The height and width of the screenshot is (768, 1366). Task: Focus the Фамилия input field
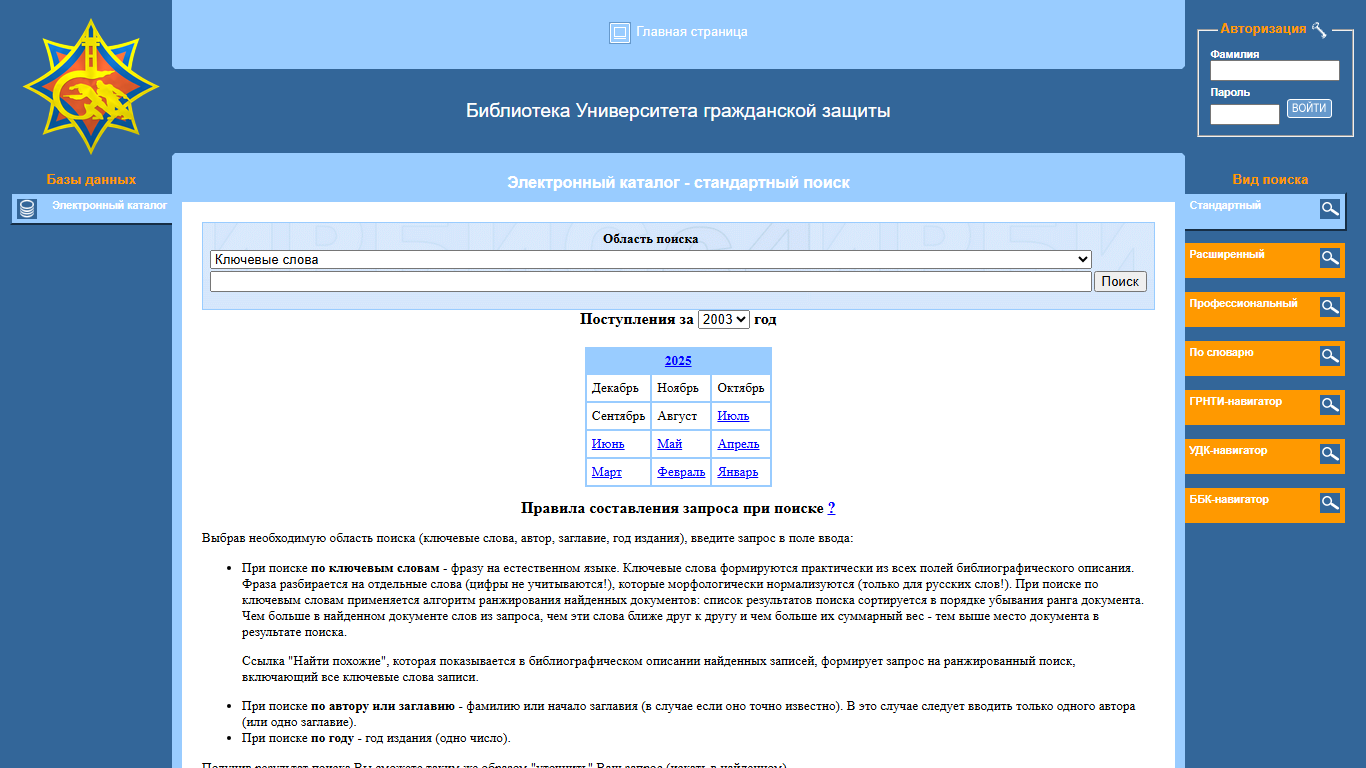(x=1275, y=70)
